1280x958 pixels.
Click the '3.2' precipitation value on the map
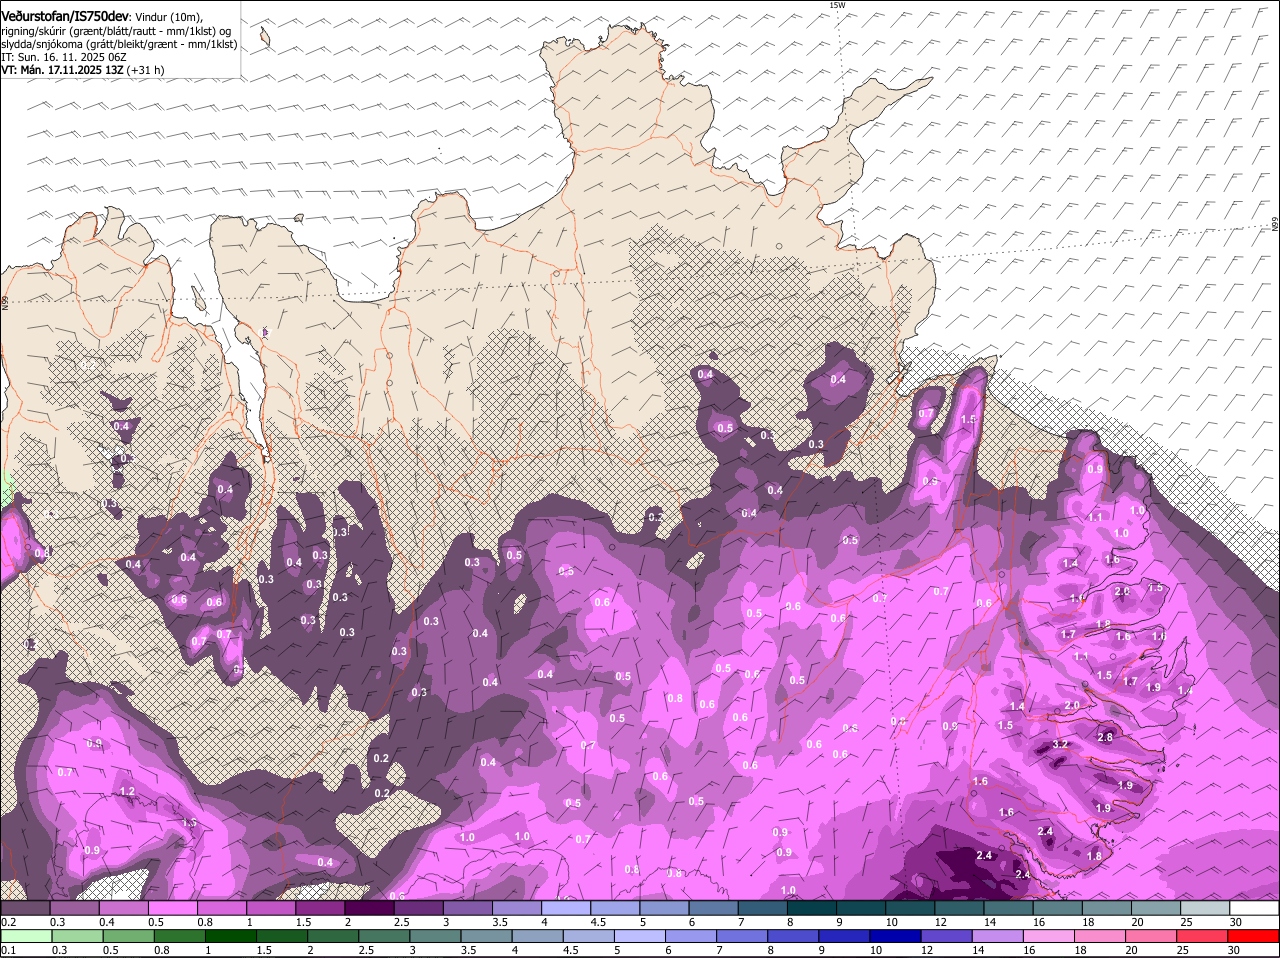(x=1061, y=744)
